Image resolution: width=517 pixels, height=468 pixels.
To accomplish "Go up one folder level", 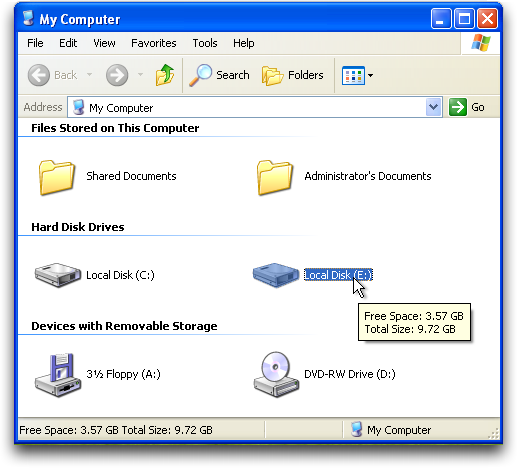I will point(165,75).
